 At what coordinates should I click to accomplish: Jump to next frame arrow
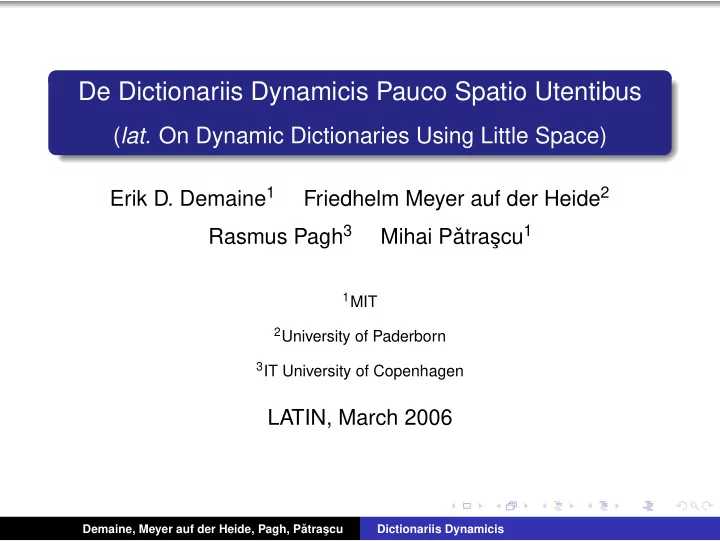pyautogui.click(x=526, y=506)
